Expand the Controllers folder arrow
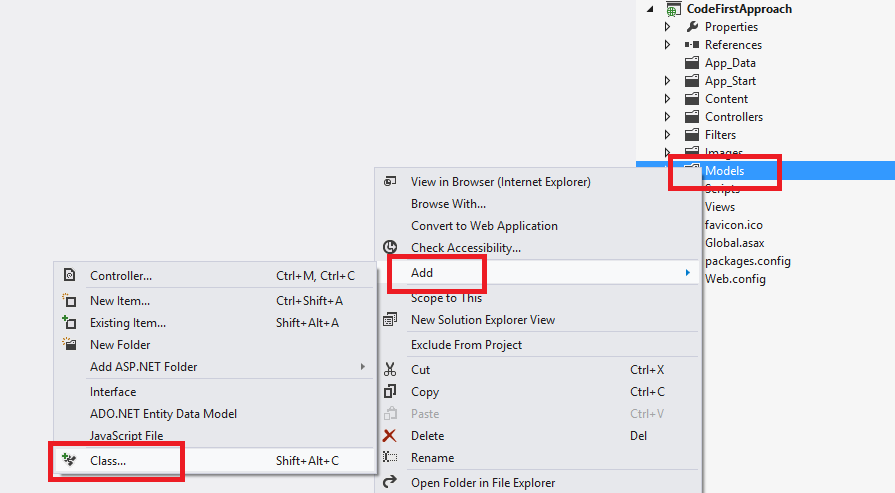The width and height of the screenshot is (895, 493). tap(667, 117)
